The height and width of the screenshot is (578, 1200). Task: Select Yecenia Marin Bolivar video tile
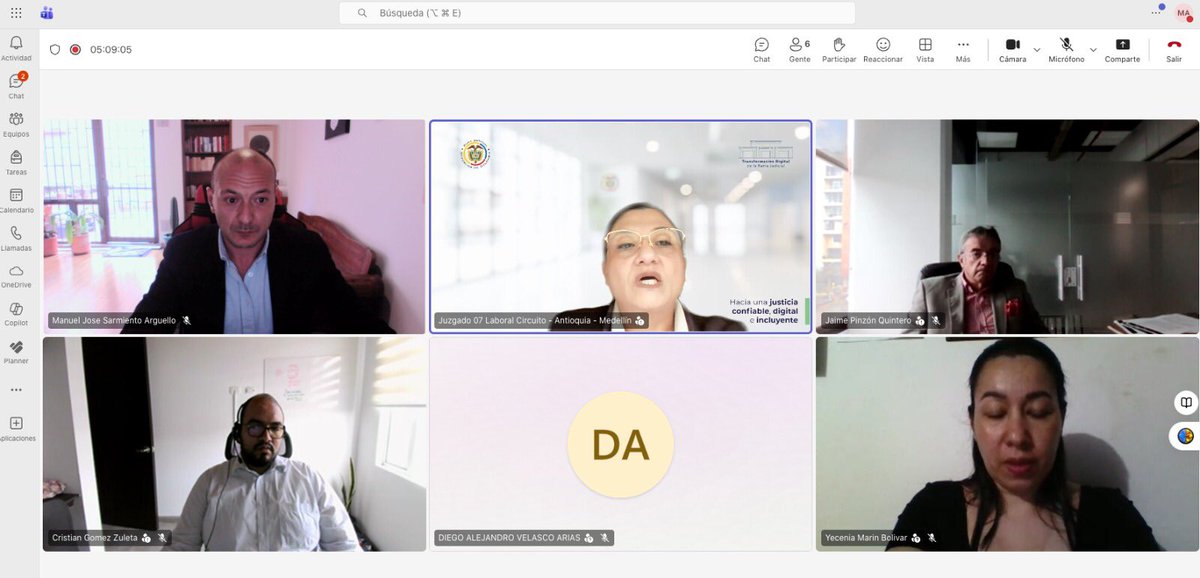point(1007,444)
